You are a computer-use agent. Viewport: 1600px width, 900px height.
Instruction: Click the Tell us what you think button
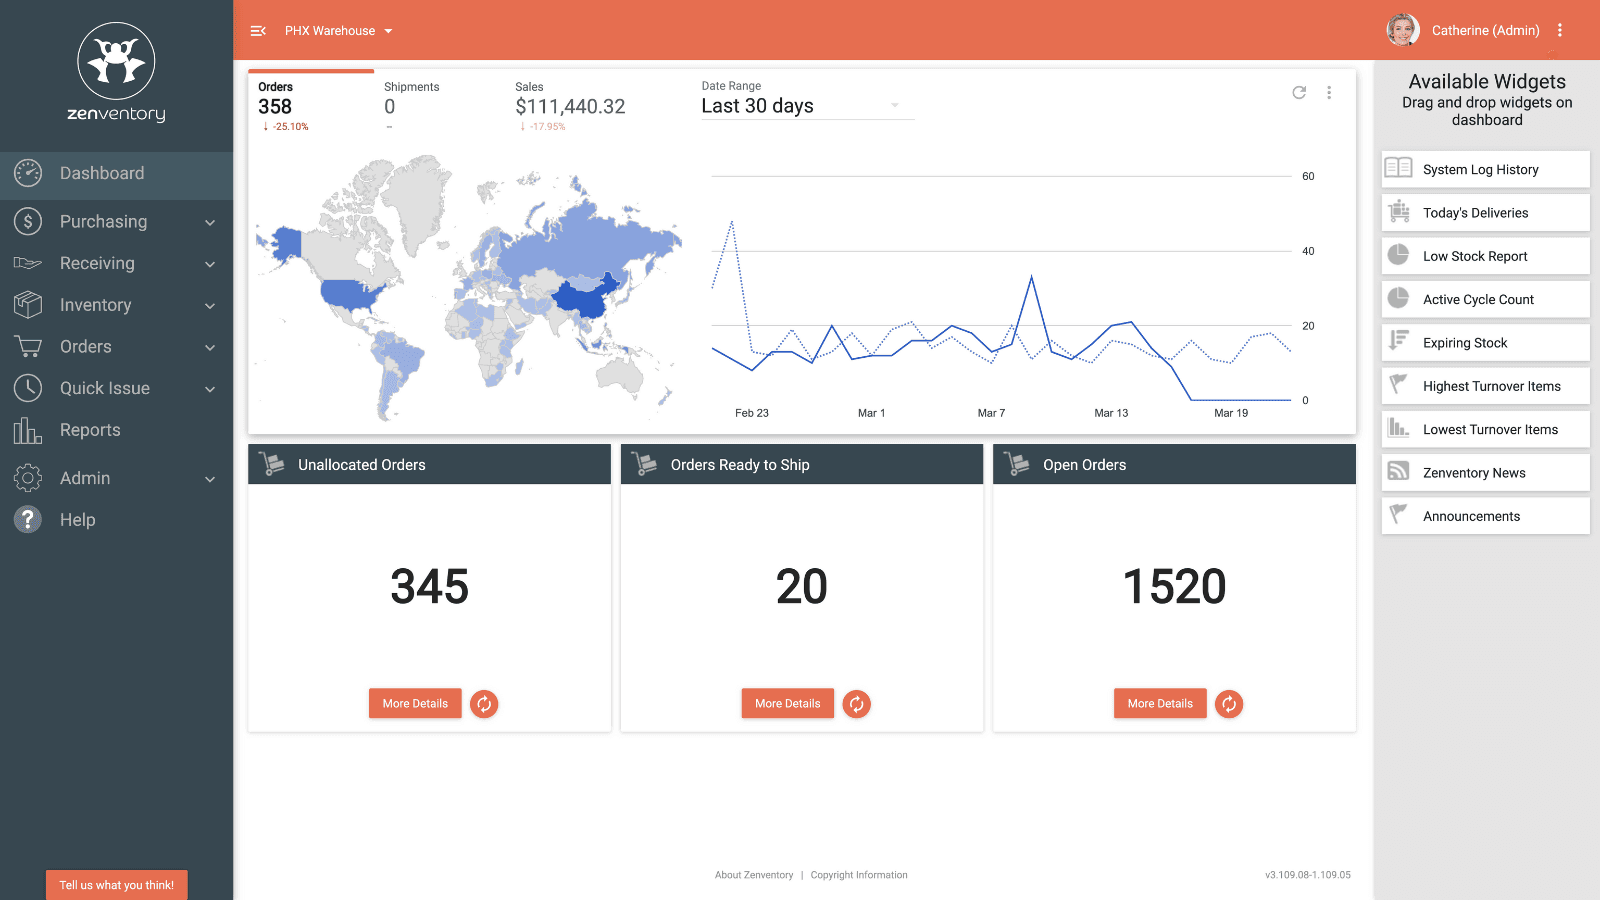(x=116, y=885)
